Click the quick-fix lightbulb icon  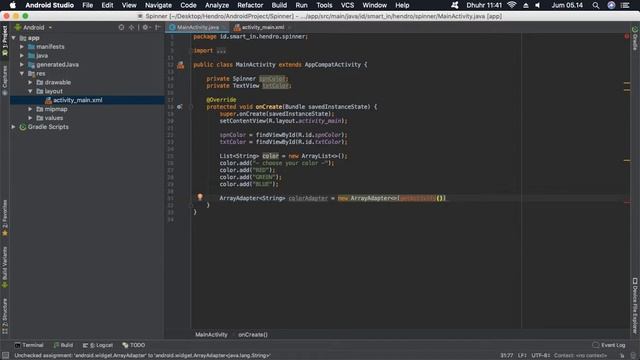(x=200, y=197)
